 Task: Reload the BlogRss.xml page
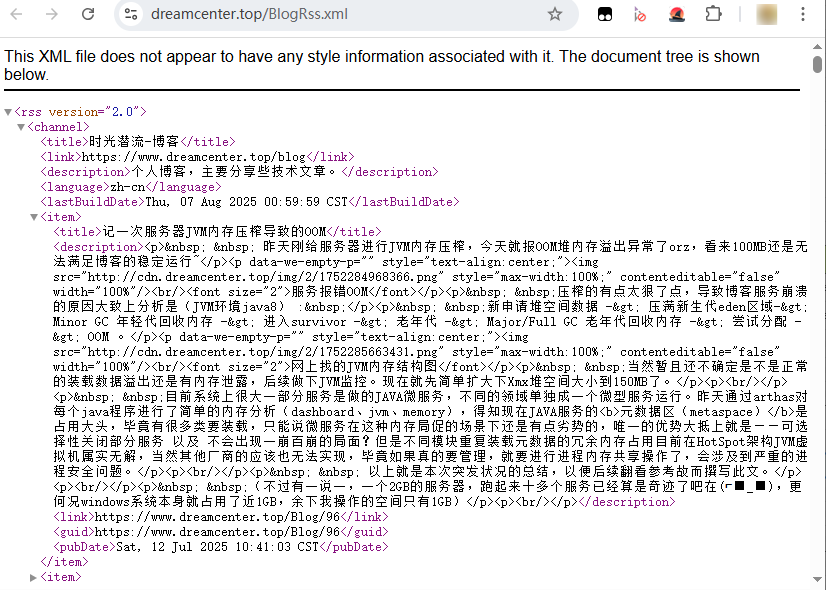tap(88, 14)
